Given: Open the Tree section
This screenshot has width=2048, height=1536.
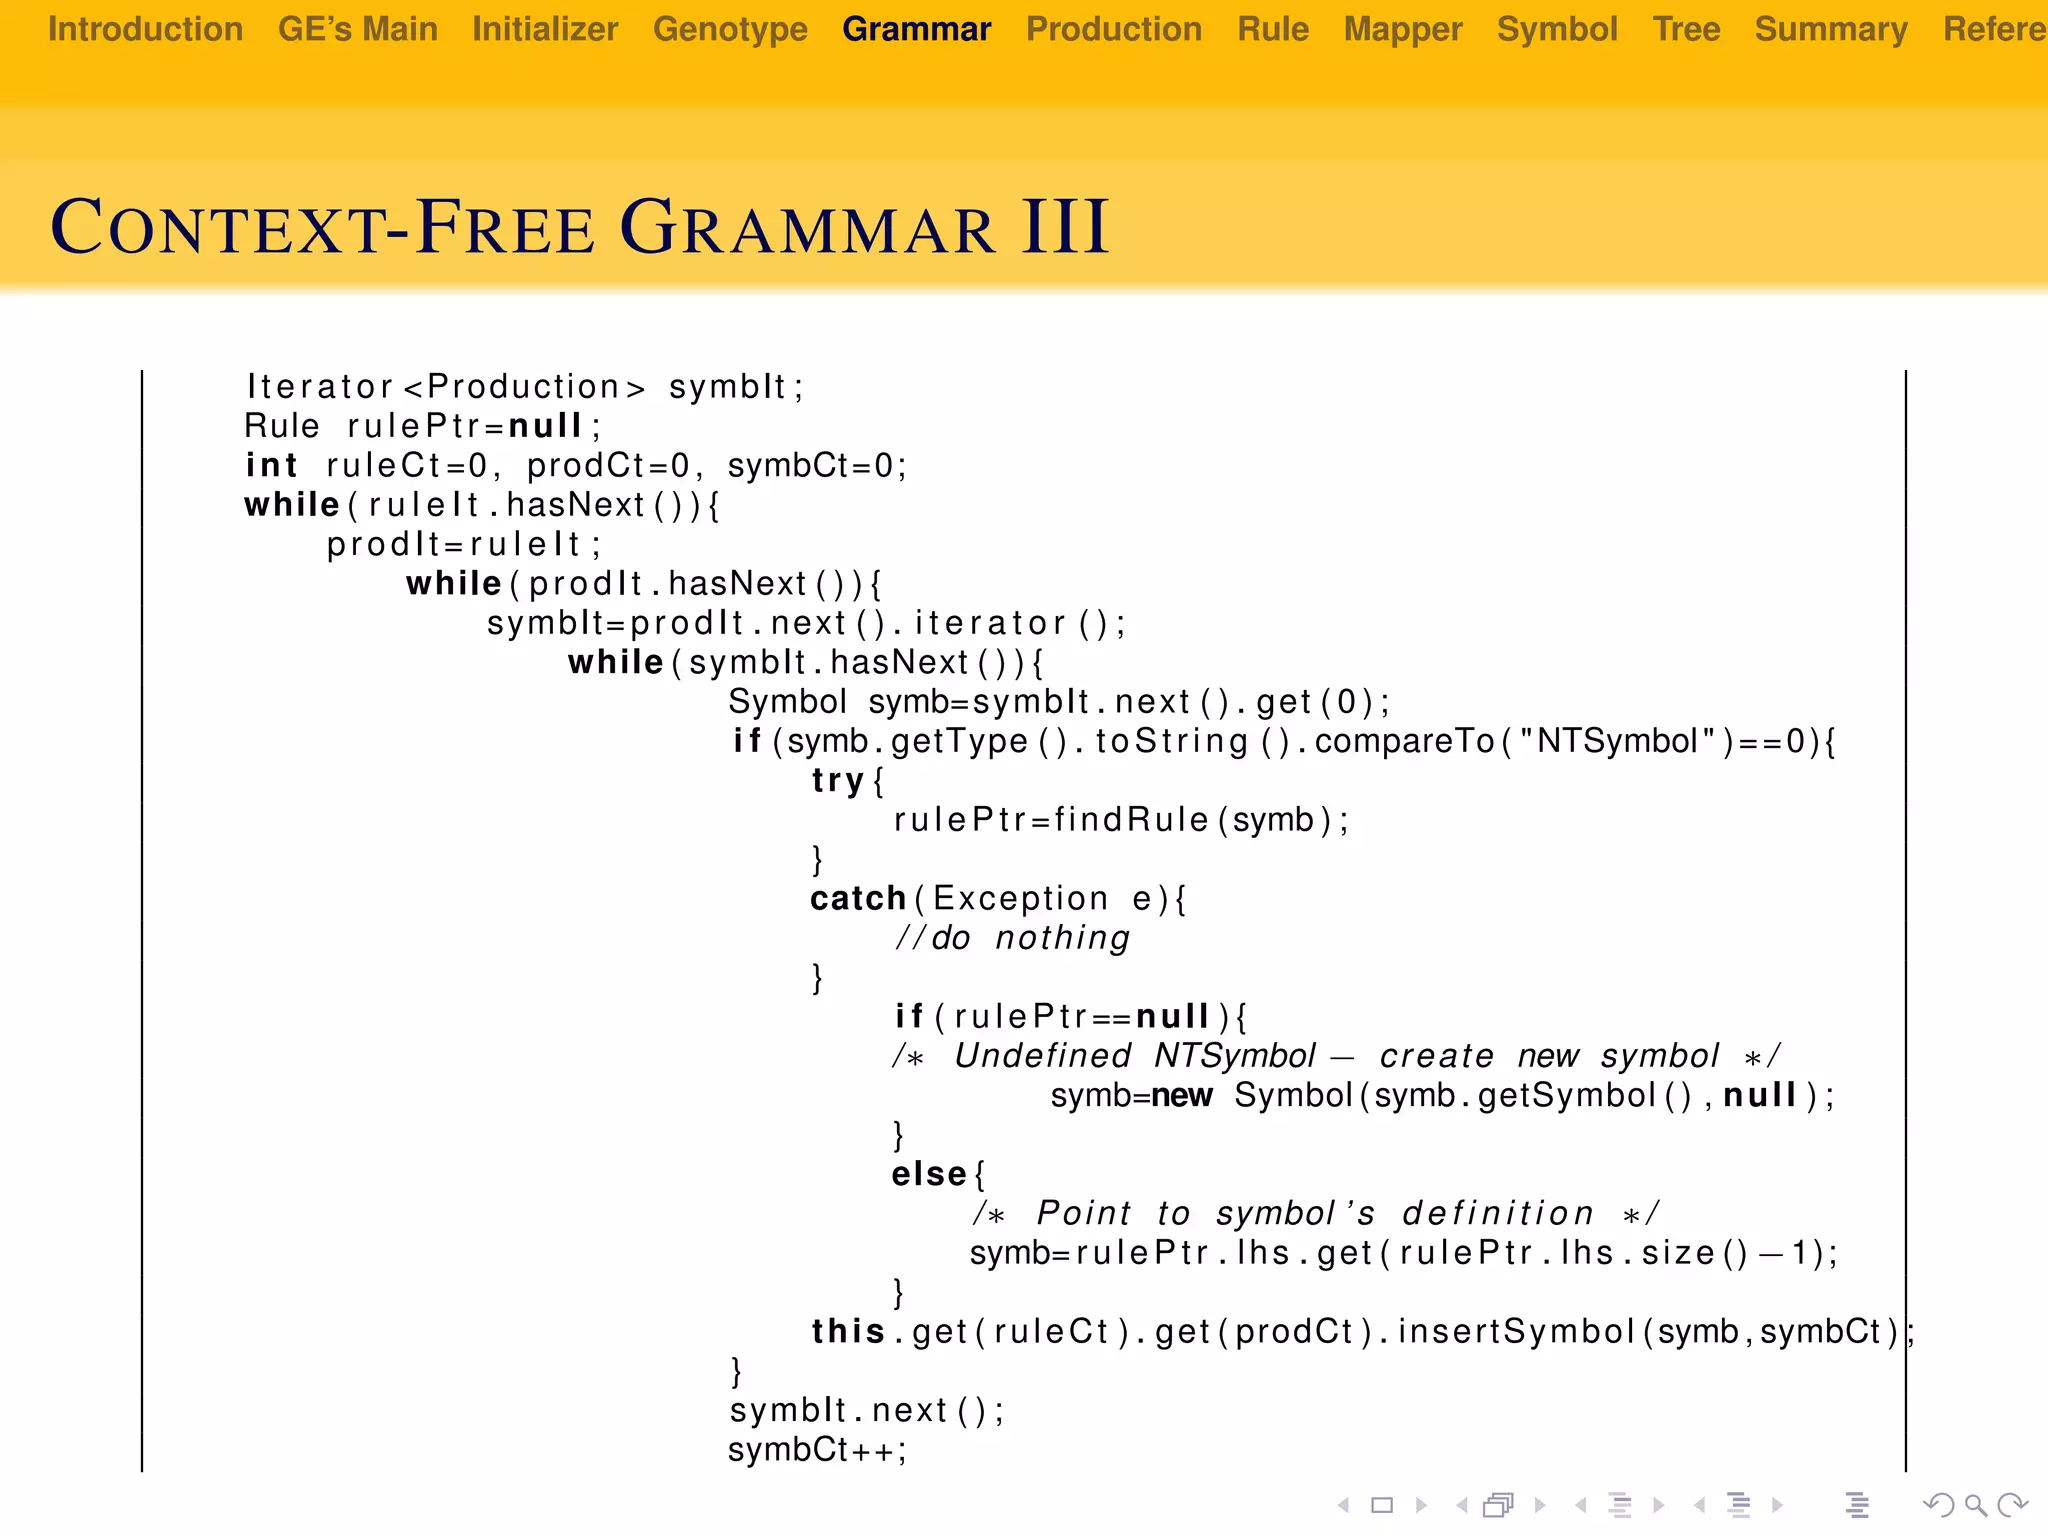Looking at the screenshot, I should [x=1686, y=29].
